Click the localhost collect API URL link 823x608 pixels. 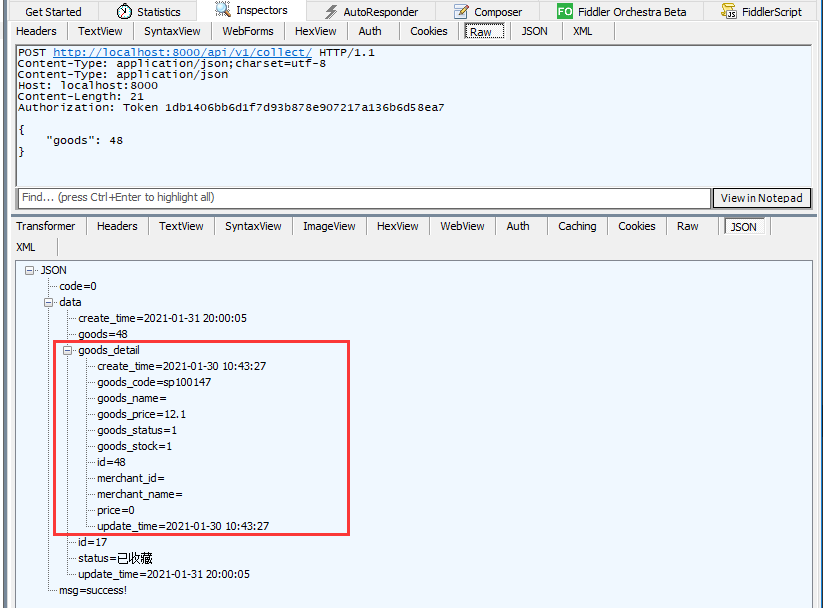click(x=182, y=52)
